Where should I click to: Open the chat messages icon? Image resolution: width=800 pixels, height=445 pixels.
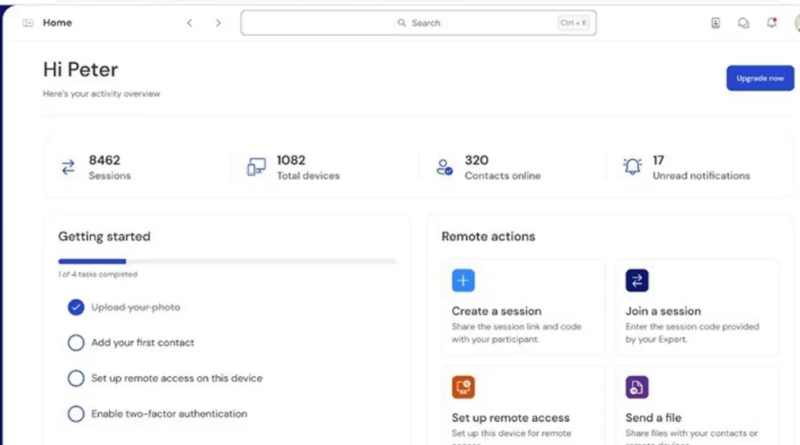pos(743,23)
